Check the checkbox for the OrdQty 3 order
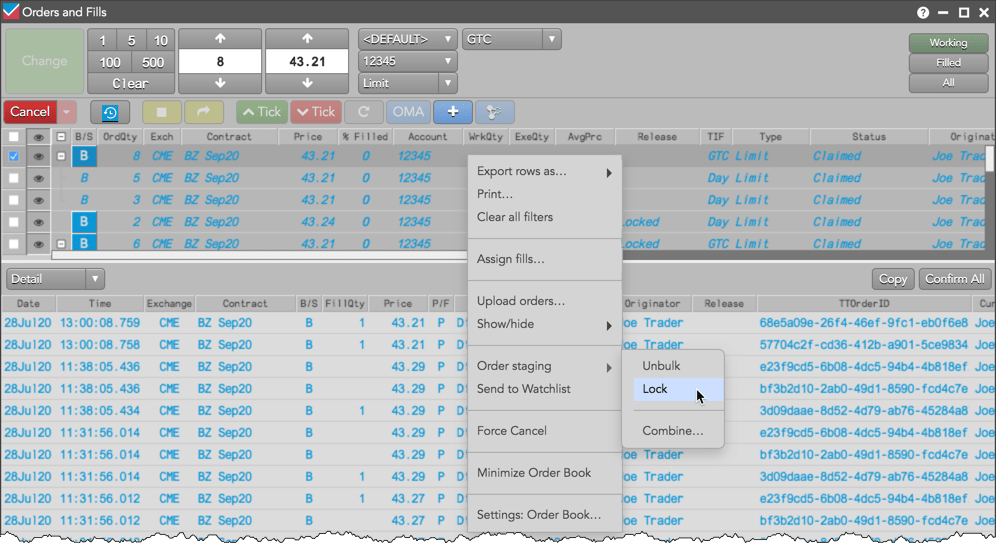996x543 pixels. [x=13, y=200]
